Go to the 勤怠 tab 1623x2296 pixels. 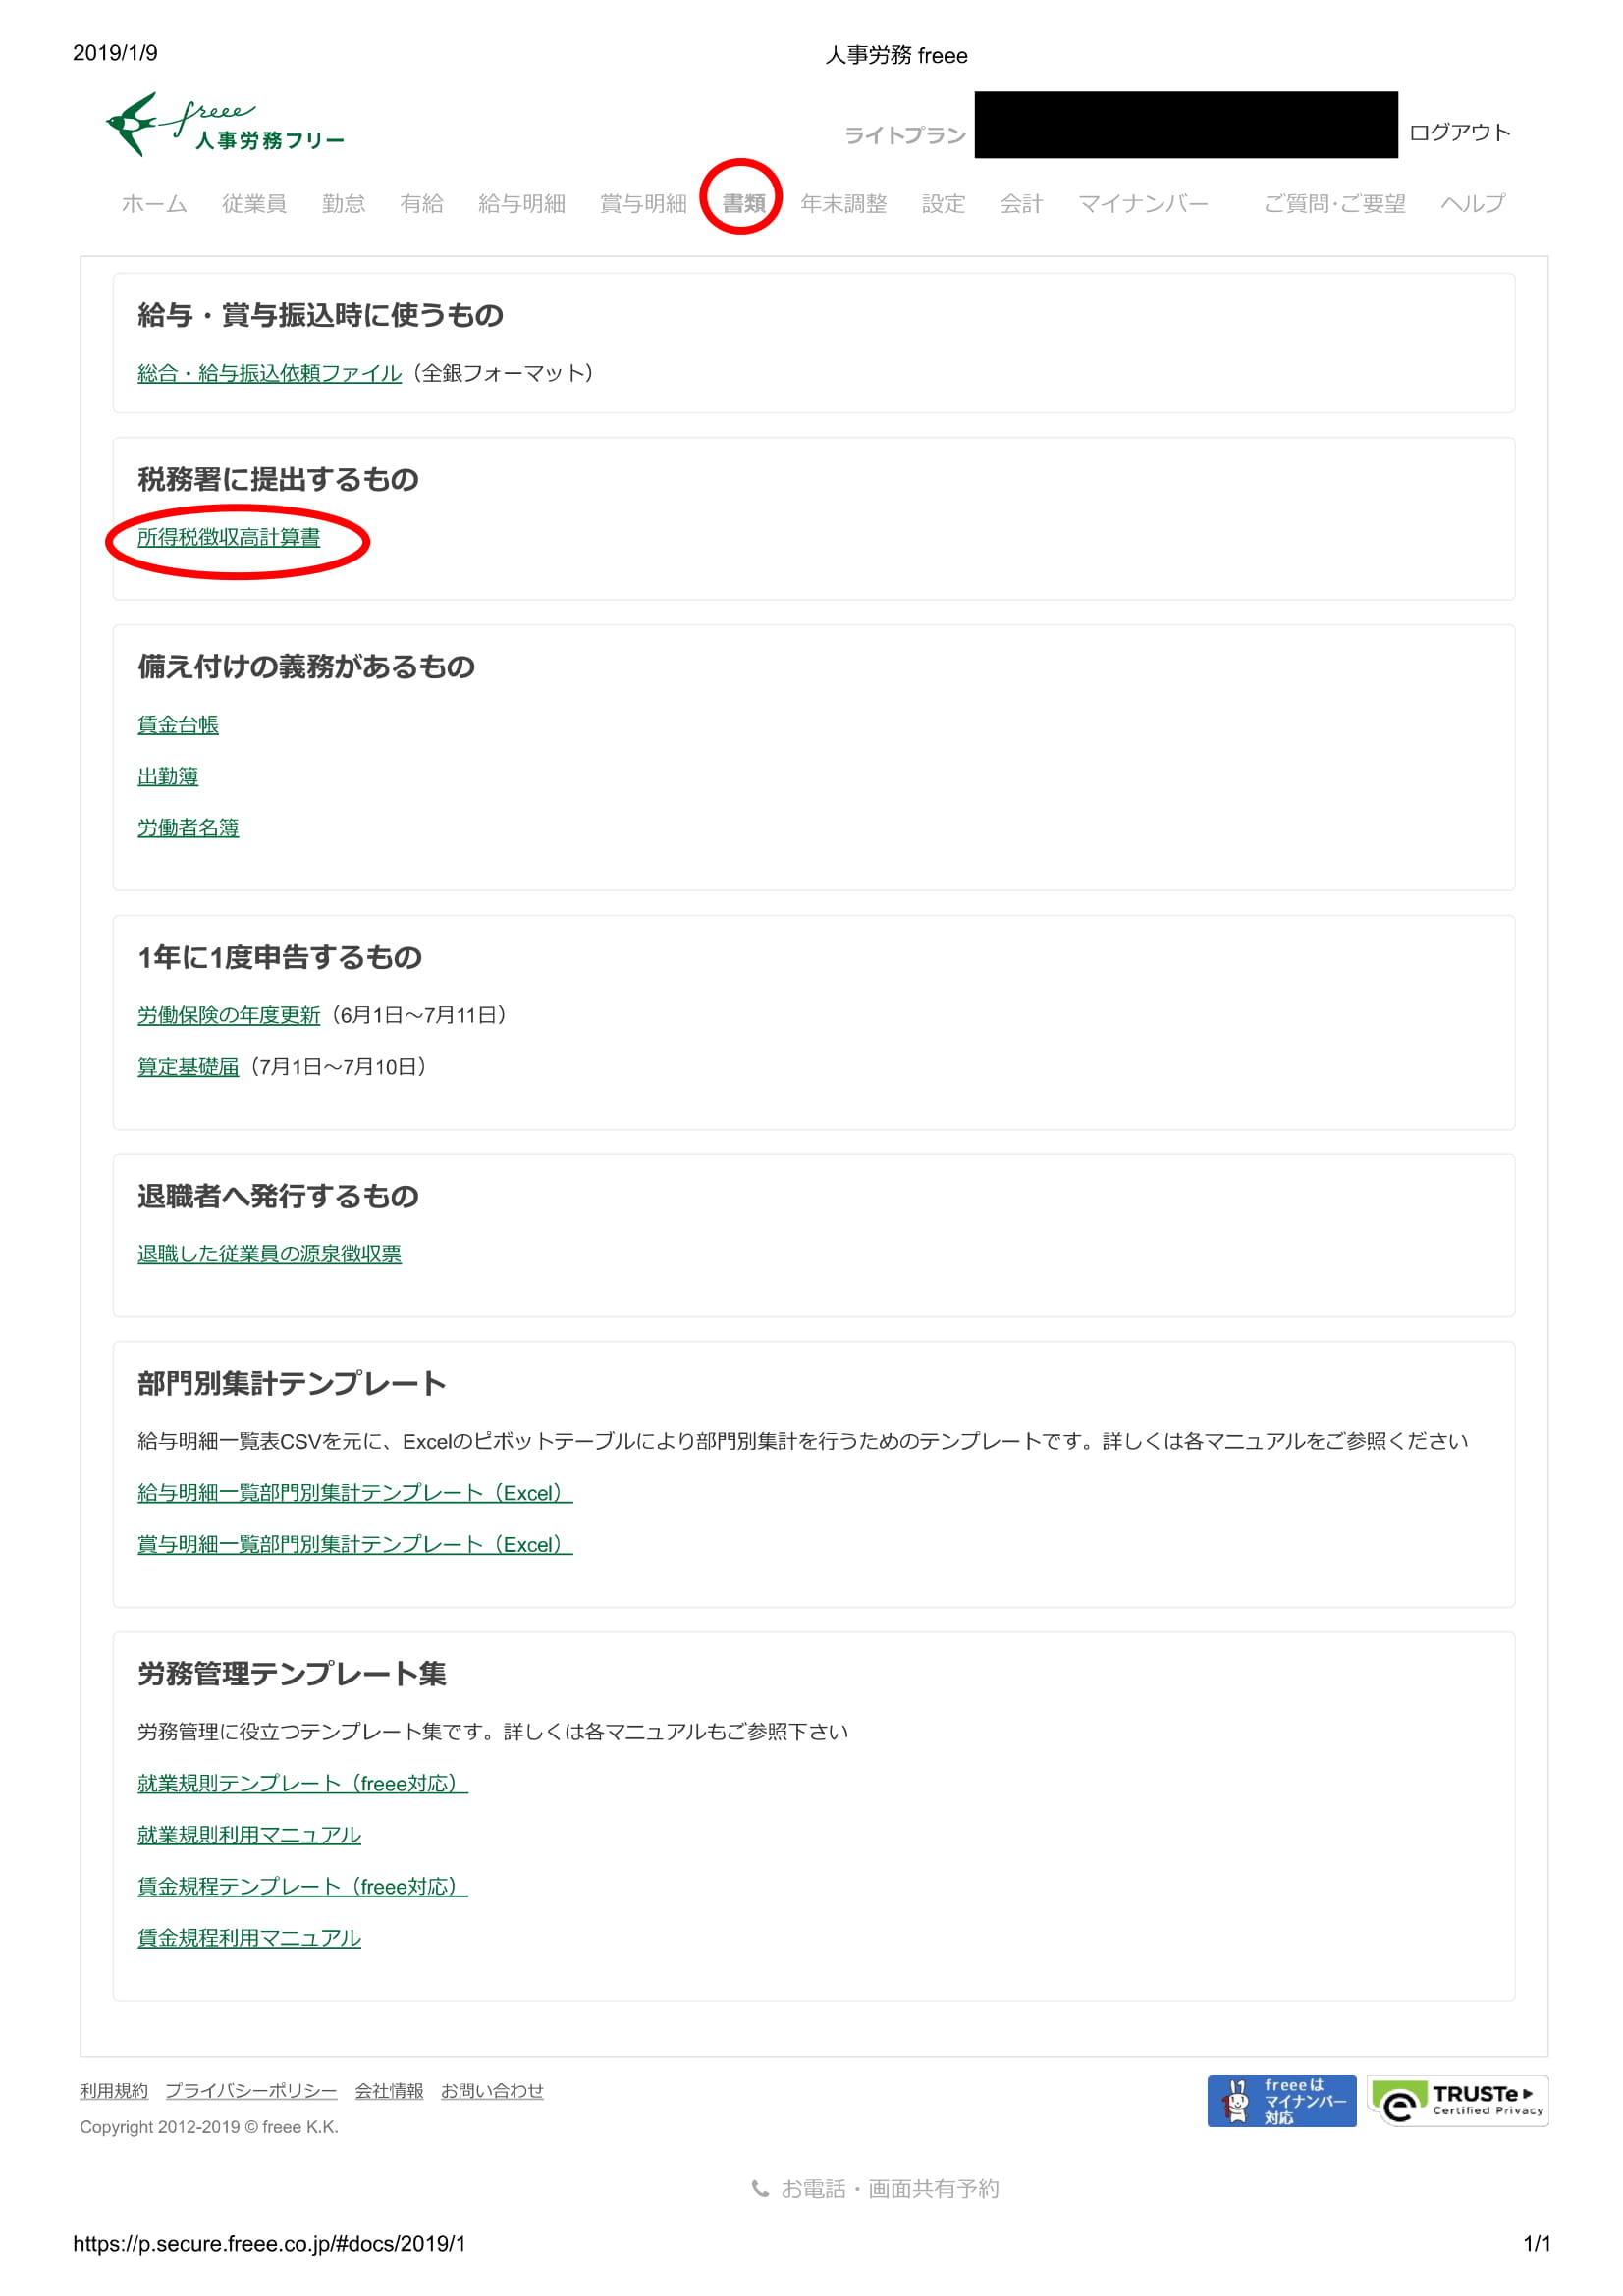click(343, 204)
